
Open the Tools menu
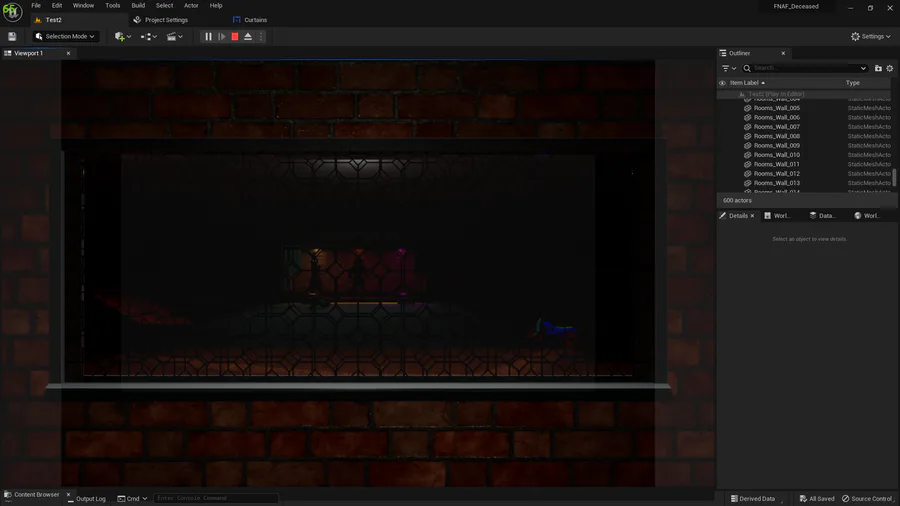(x=112, y=6)
